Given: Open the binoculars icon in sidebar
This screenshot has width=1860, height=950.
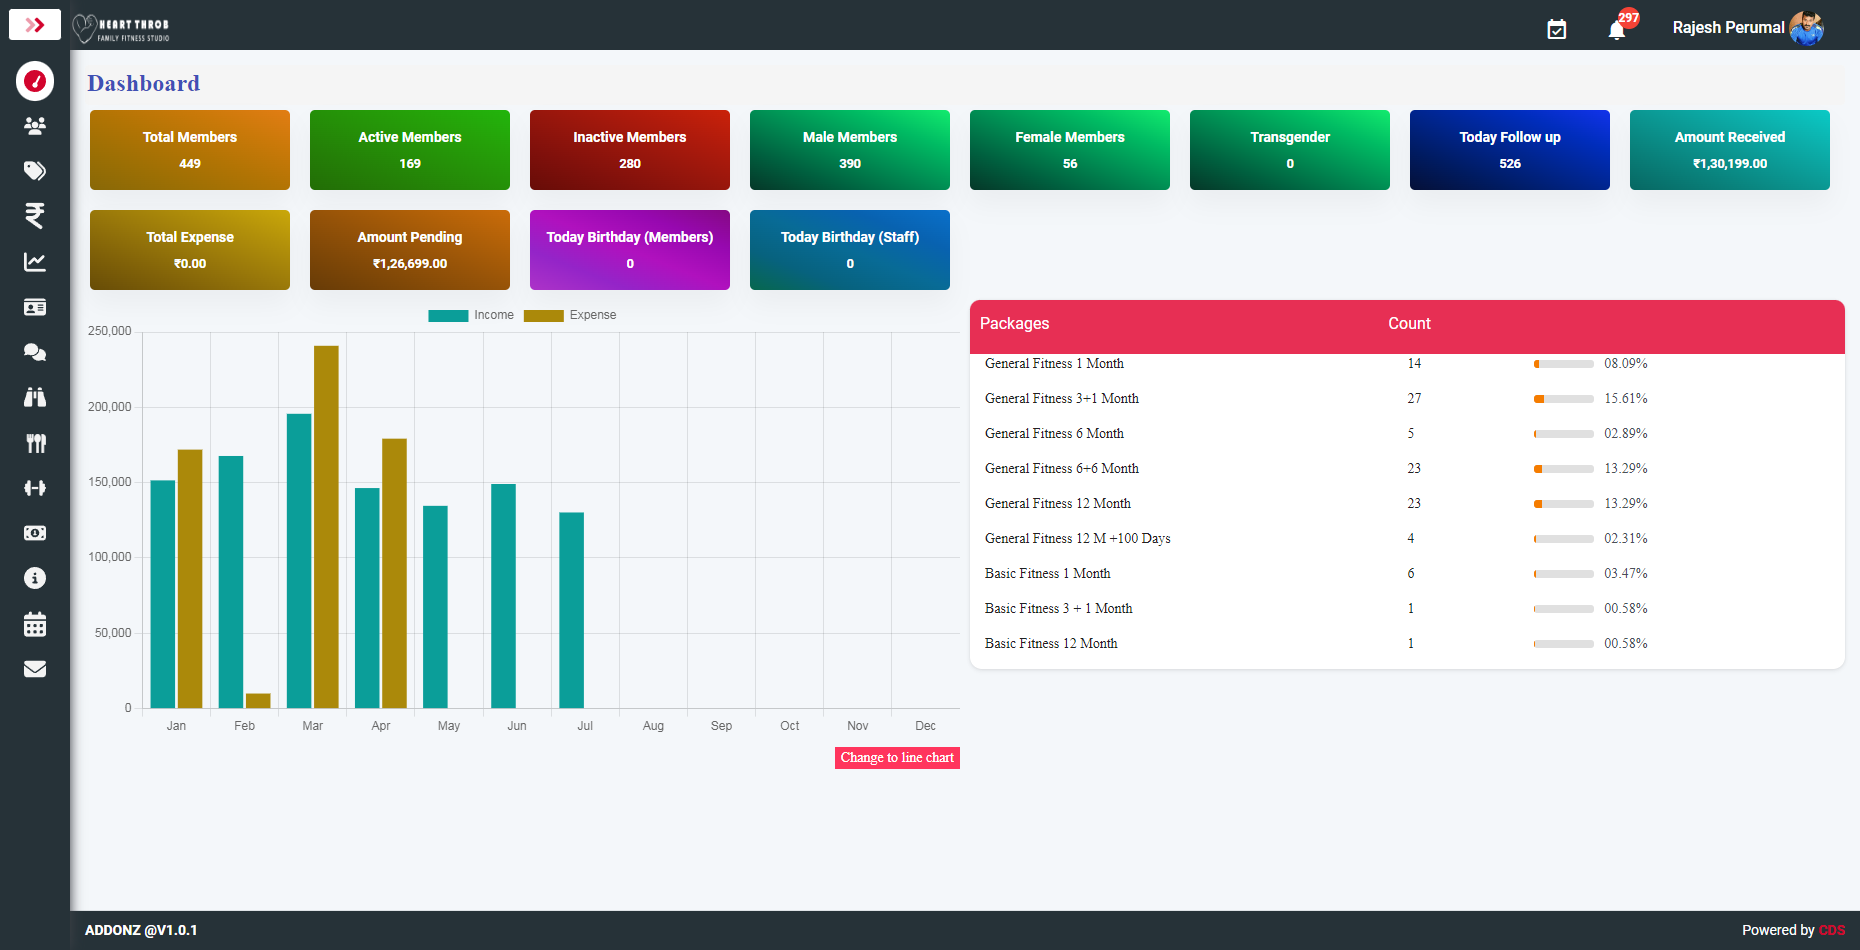Looking at the screenshot, I should point(35,397).
